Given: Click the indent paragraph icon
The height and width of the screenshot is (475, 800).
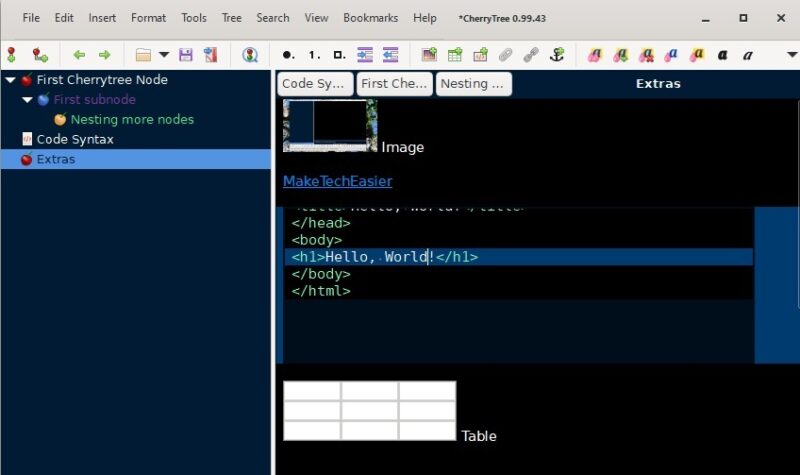Looking at the screenshot, I should pos(365,55).
